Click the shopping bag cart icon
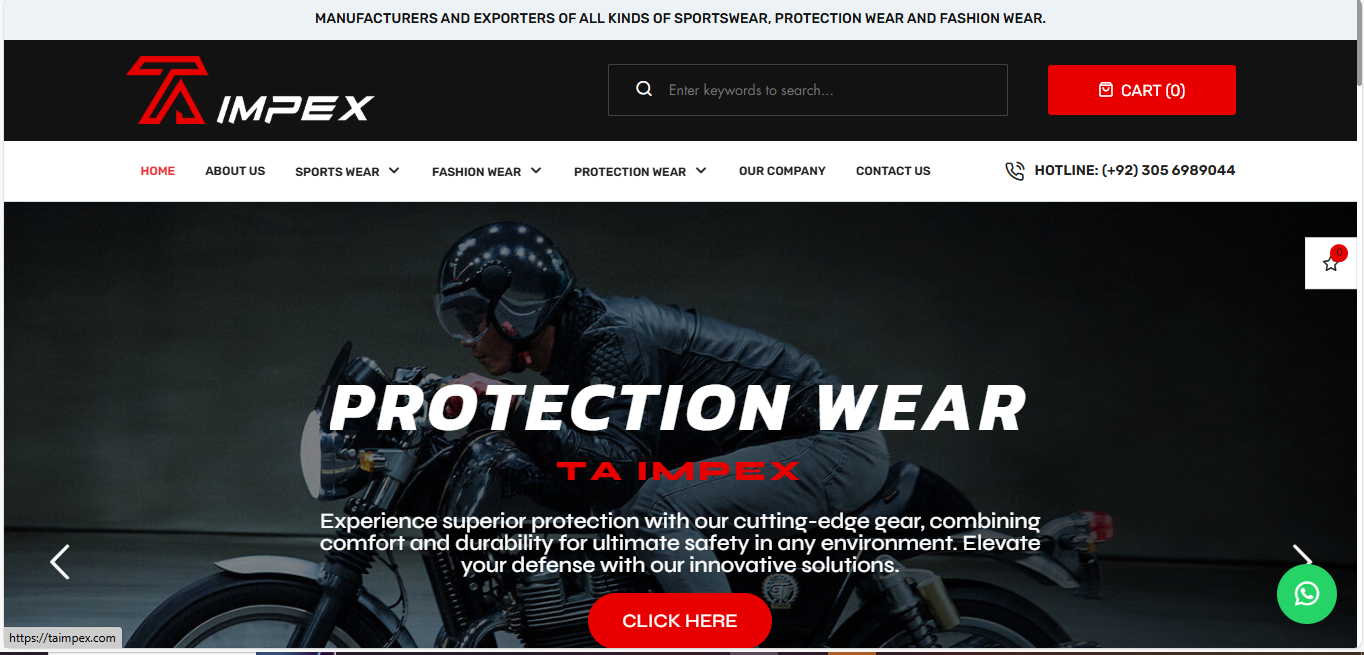 1105,90
